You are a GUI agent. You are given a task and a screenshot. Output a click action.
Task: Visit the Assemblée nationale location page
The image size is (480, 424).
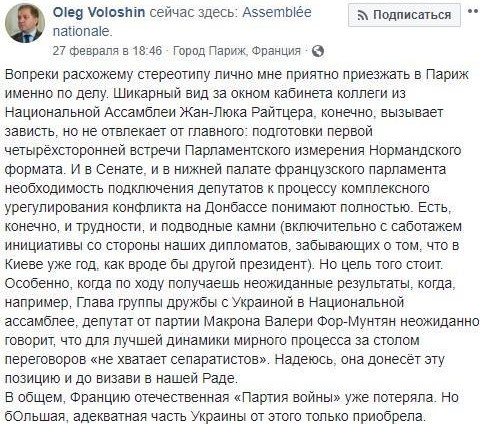[x=182, y=22]
